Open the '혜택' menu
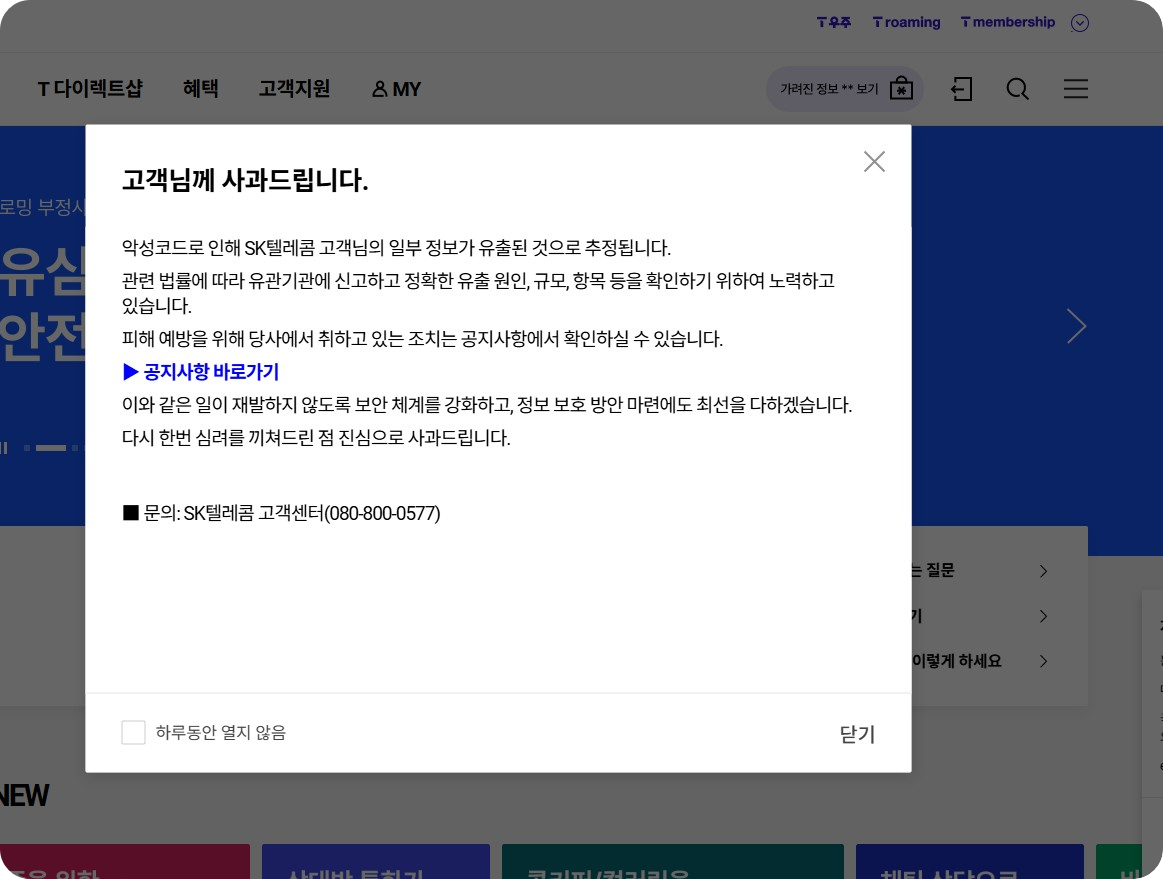This screenshot has height=879, width=1163. 200,89
